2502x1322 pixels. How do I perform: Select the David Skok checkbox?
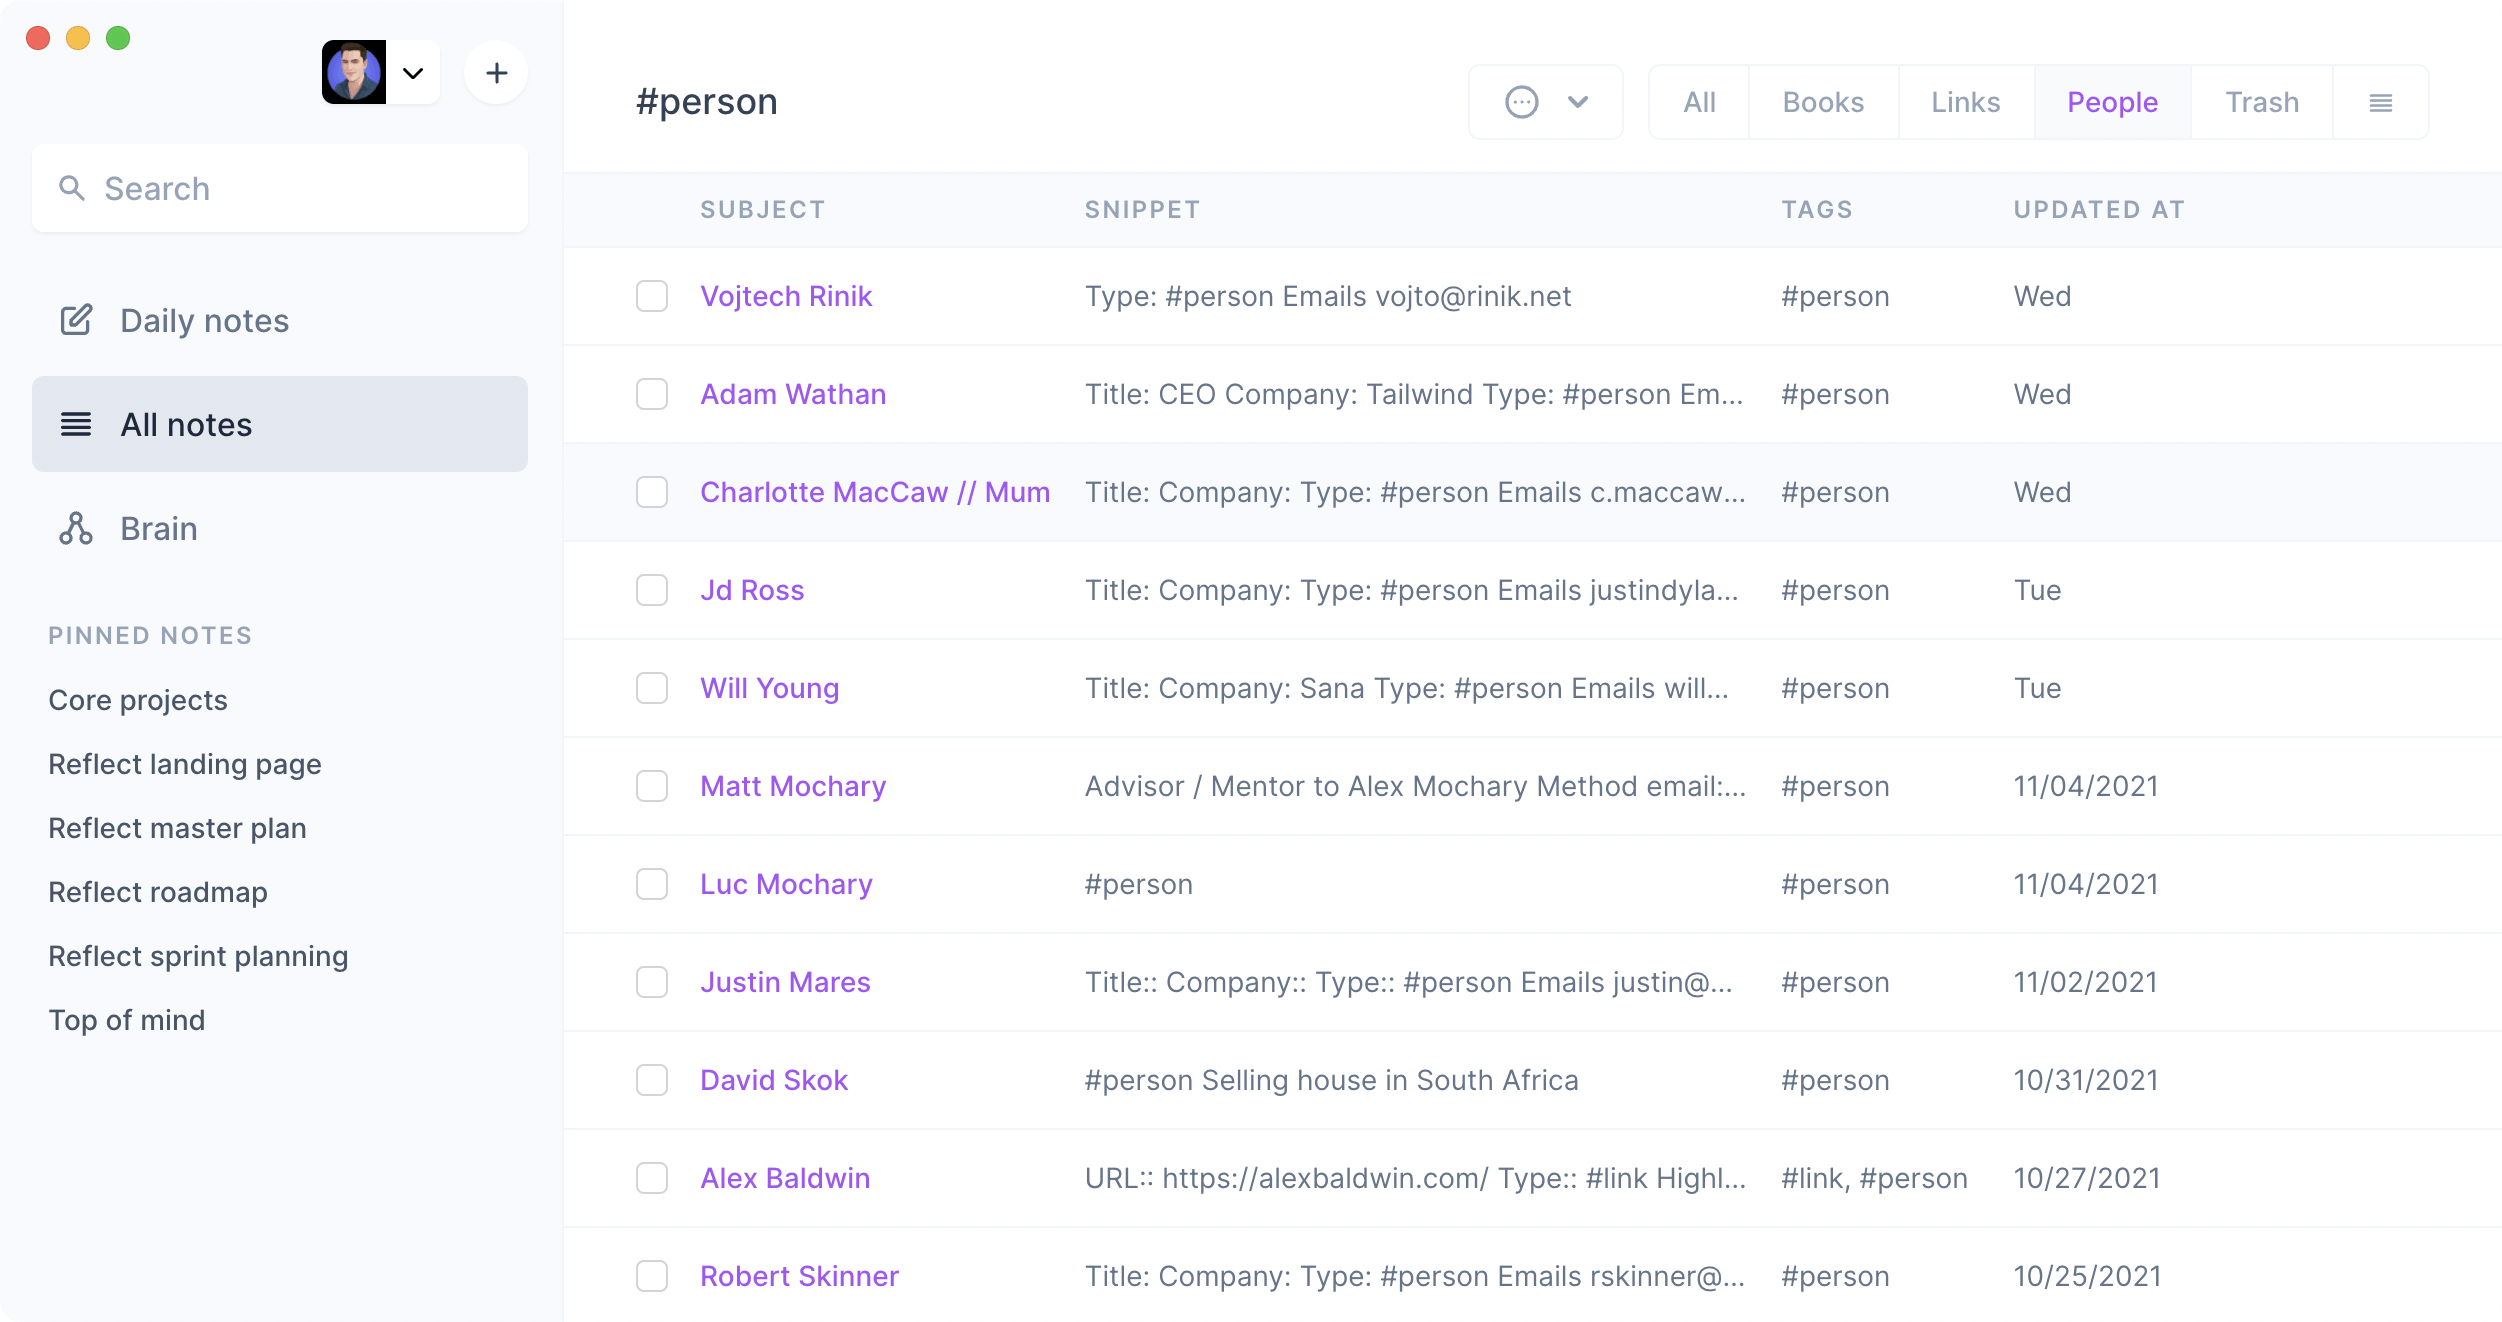pyautogui.click(x=652, y=1080)
